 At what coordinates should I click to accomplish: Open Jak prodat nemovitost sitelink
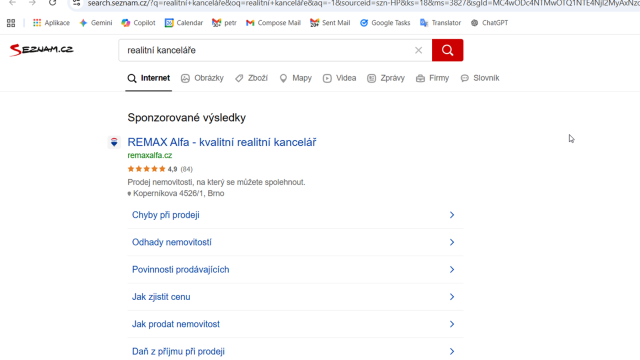(176, 324)
